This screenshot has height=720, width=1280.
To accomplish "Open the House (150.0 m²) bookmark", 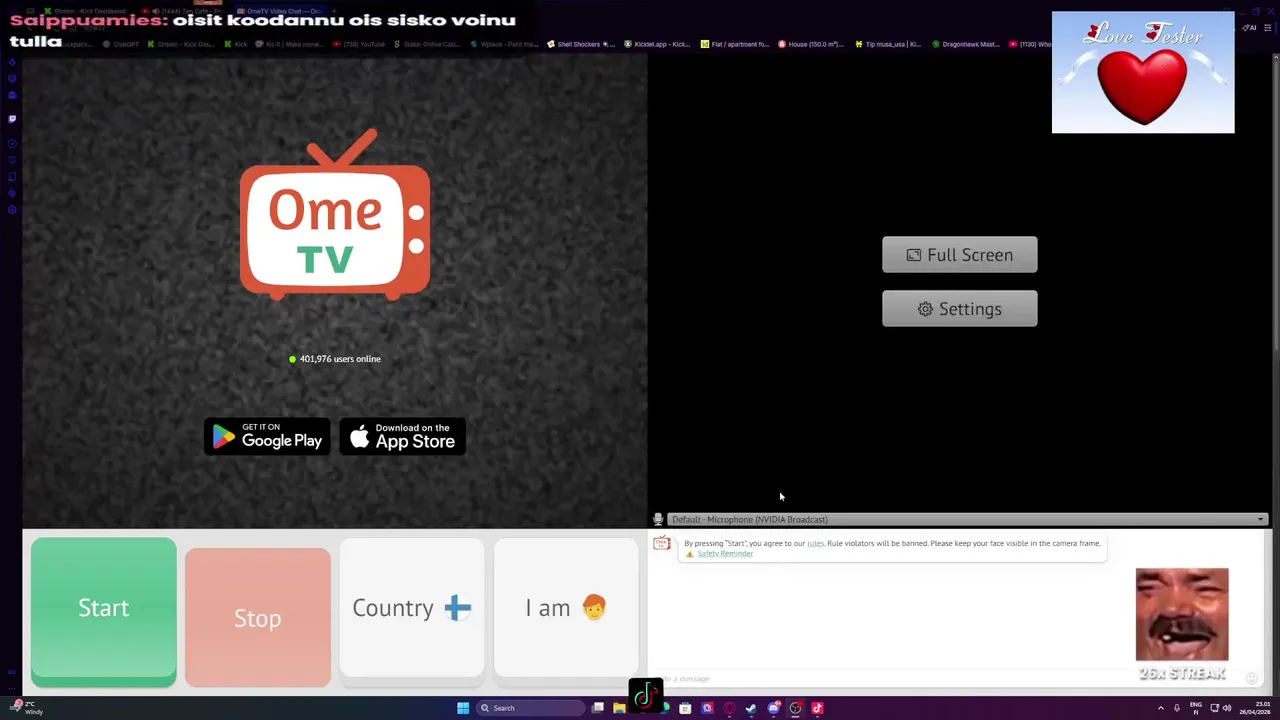I will click(812, 44).
